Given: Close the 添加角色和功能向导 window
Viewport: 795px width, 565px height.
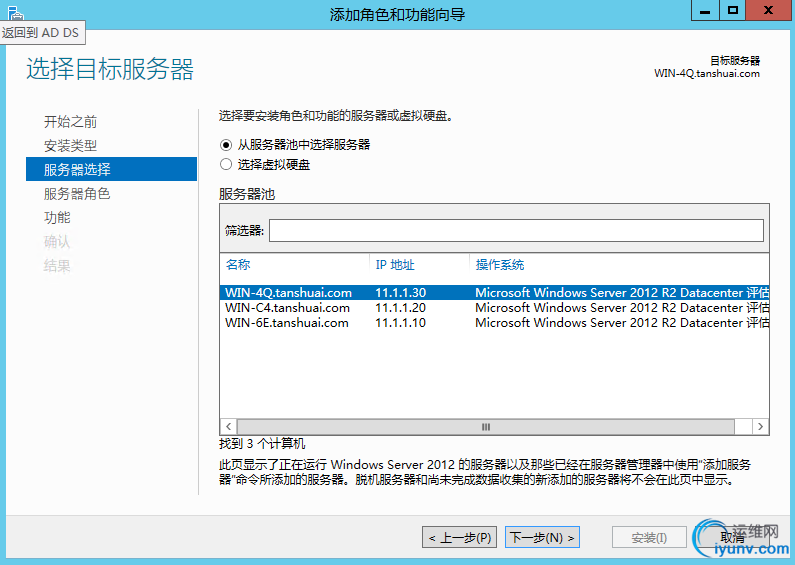Looking at the screenshot, I should point(768,11).
